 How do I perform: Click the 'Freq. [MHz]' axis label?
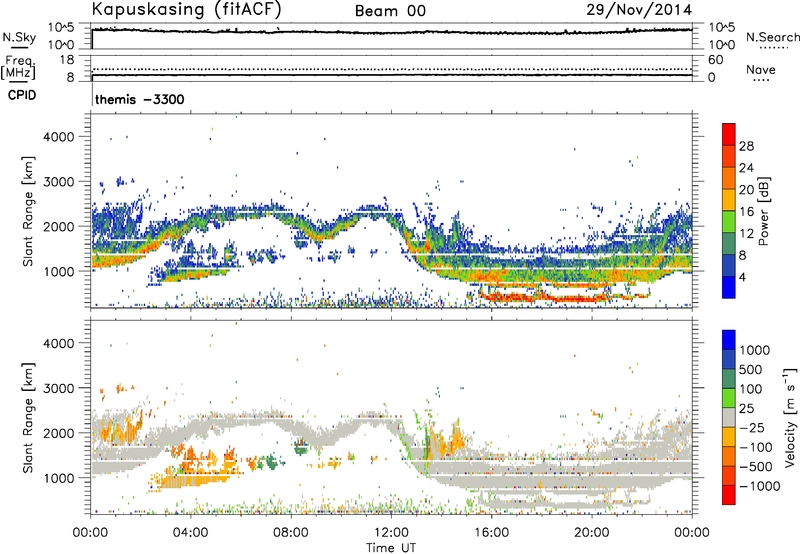(x=19, y=68)
